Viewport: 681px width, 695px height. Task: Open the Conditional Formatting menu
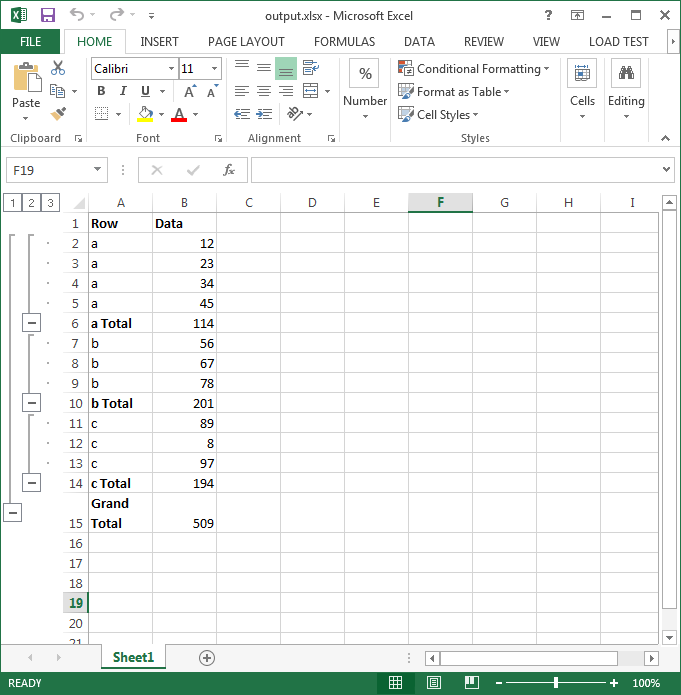click(474, 69)
